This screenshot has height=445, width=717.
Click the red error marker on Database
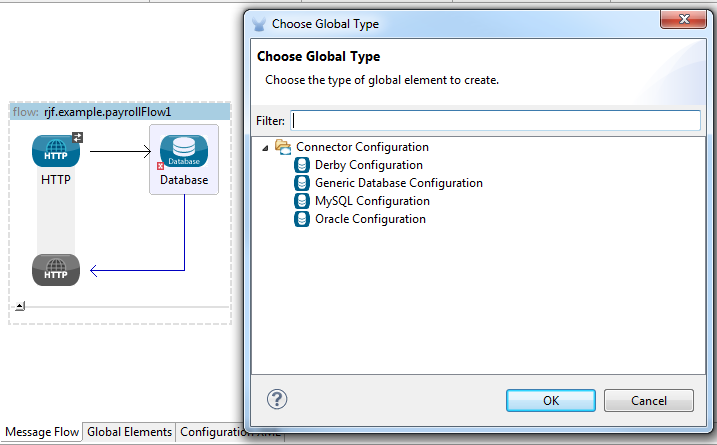click(160, 166)
